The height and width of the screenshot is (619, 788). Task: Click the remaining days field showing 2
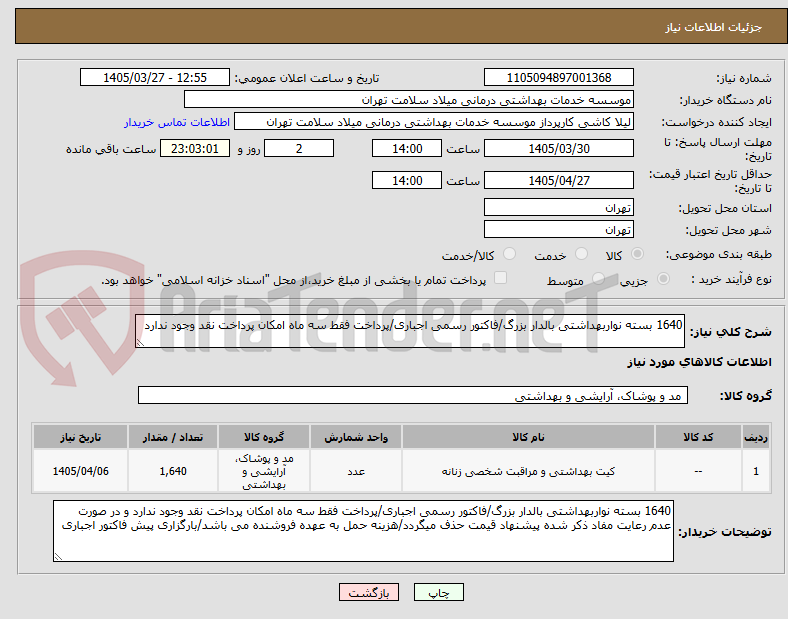pyautogui.click(x=299, y=149)
